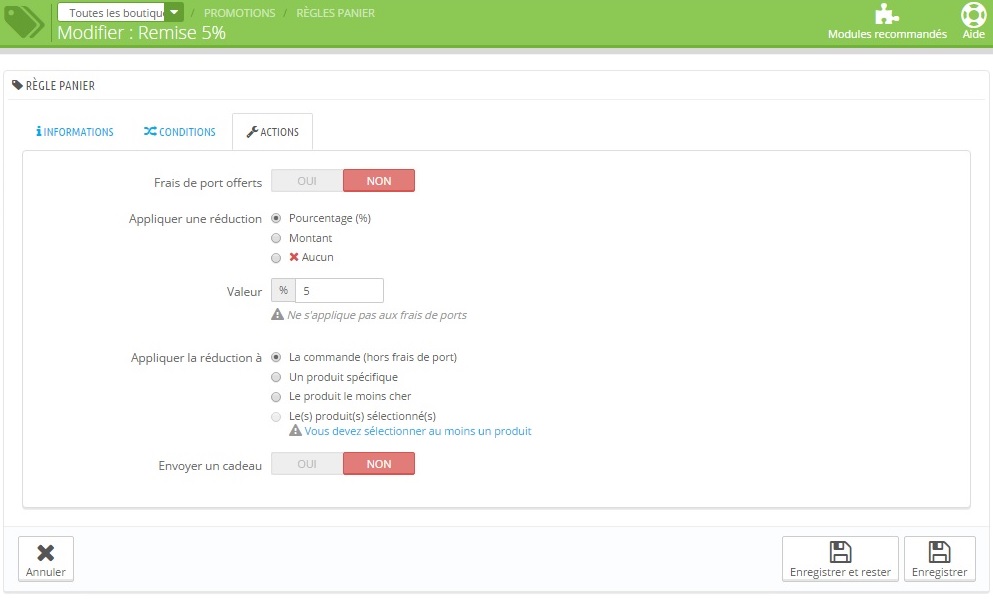Click the 'Appliquer une réduction' label
Image resolution: width=993 pixels, height=599 pixels.
pyautogui.click(x=195, y=218)
